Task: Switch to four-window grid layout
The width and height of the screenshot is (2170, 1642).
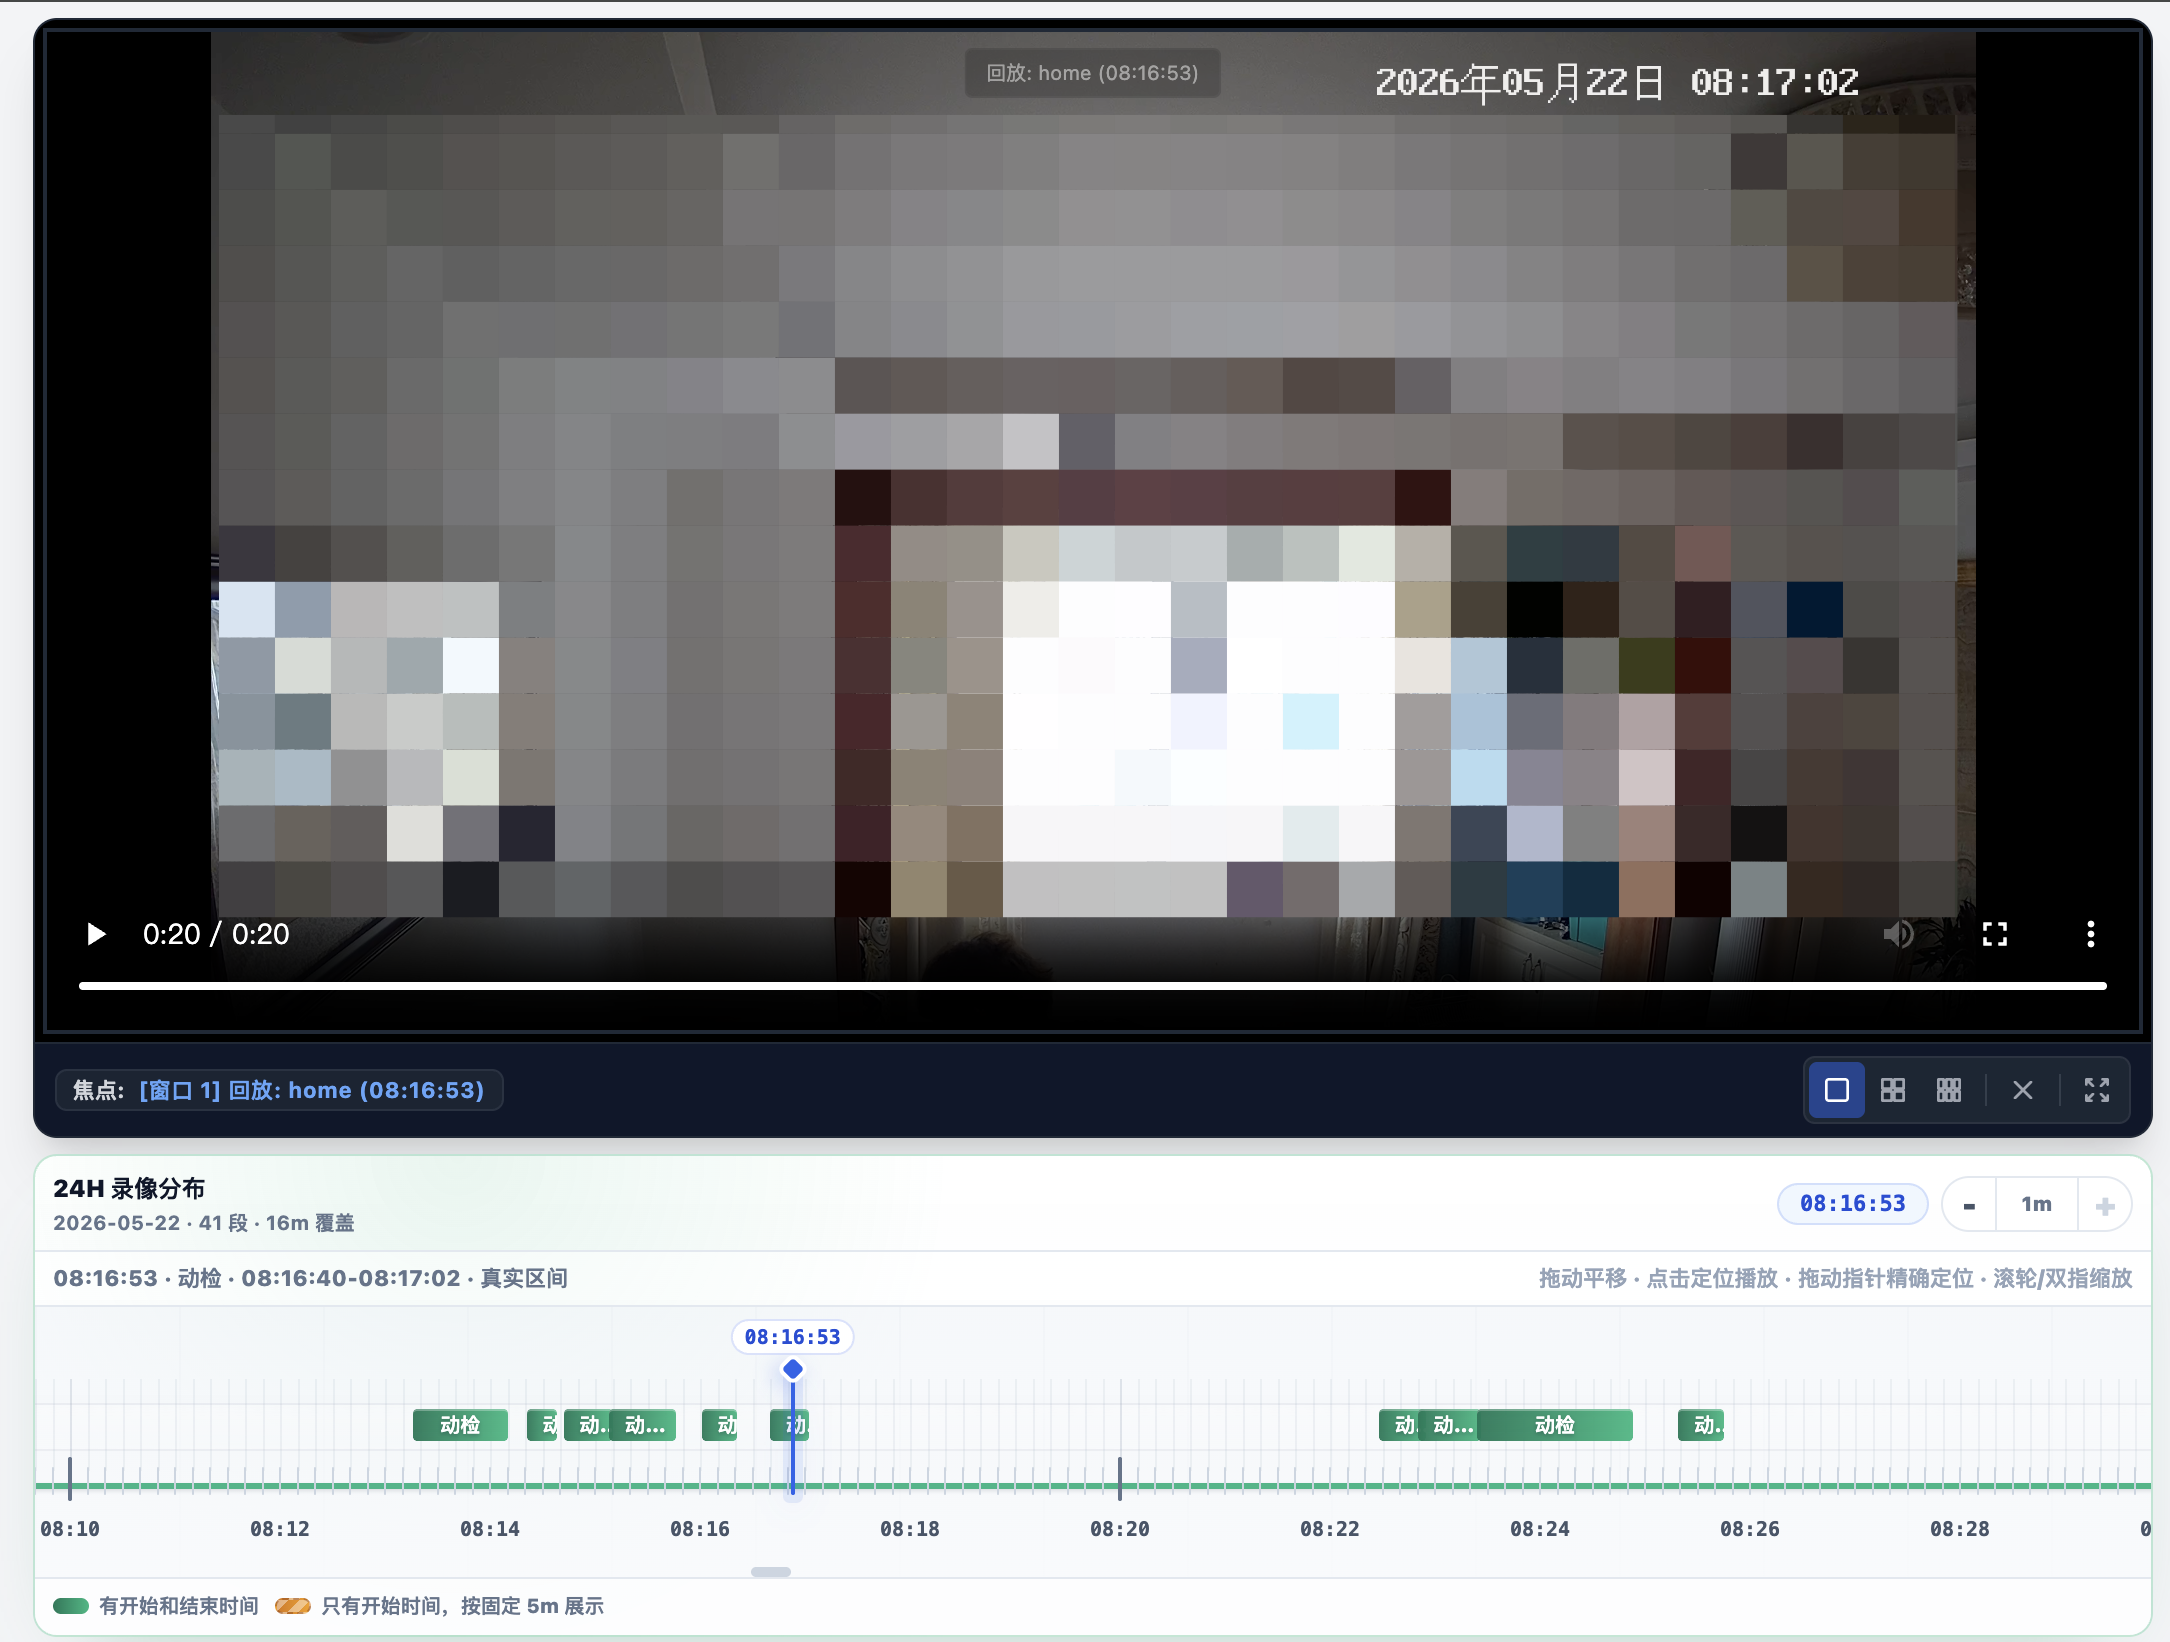Action: tap(1893, 1090)
